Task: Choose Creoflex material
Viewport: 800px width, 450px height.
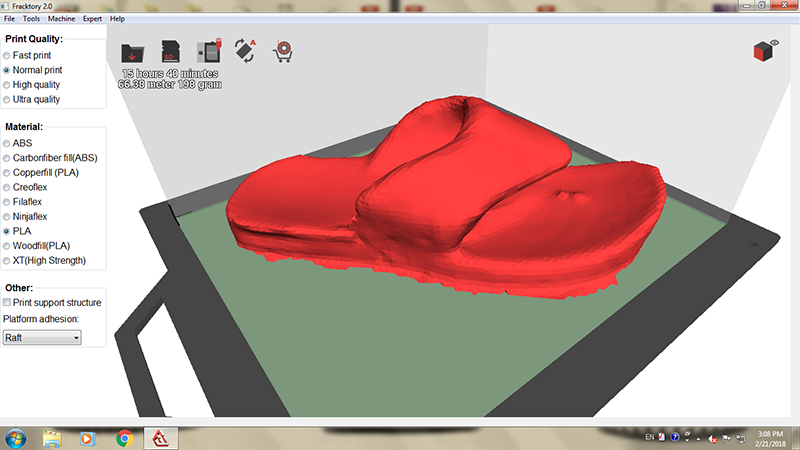Action: (25, 187)
